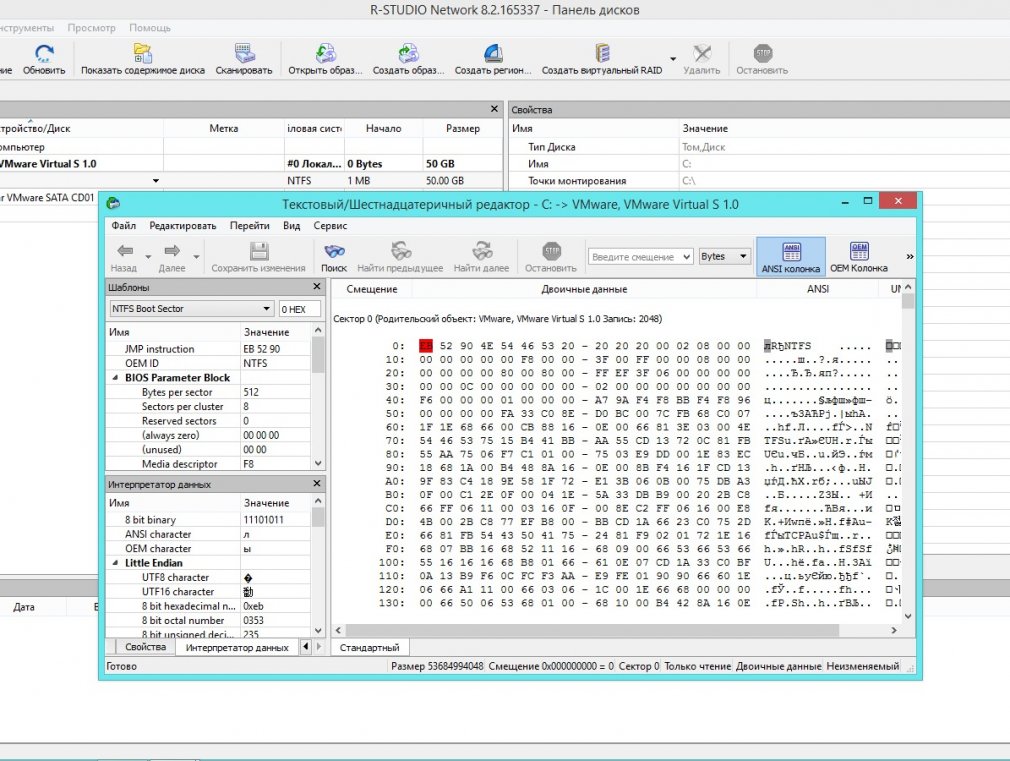The height and width of the screenshot is (761, 1010).
Task: Click the Остановить icon in main toolbar
Action: click(x=763, y=53)
